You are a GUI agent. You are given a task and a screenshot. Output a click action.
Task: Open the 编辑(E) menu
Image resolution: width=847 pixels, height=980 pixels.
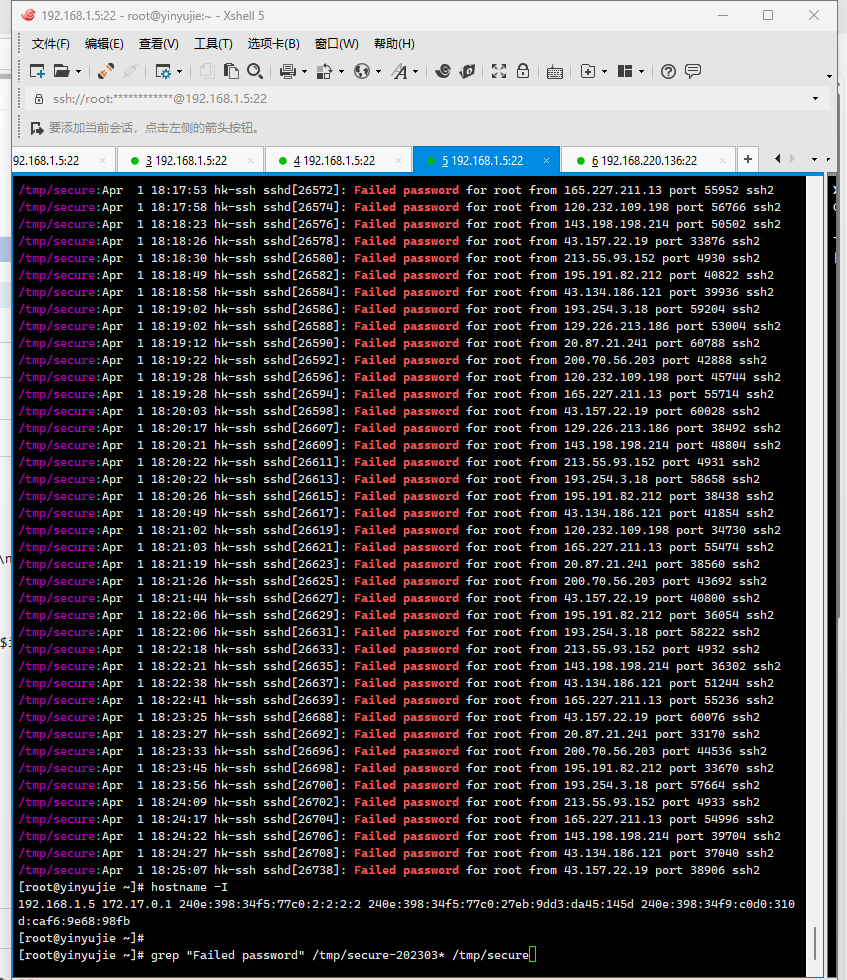(104, 44)
